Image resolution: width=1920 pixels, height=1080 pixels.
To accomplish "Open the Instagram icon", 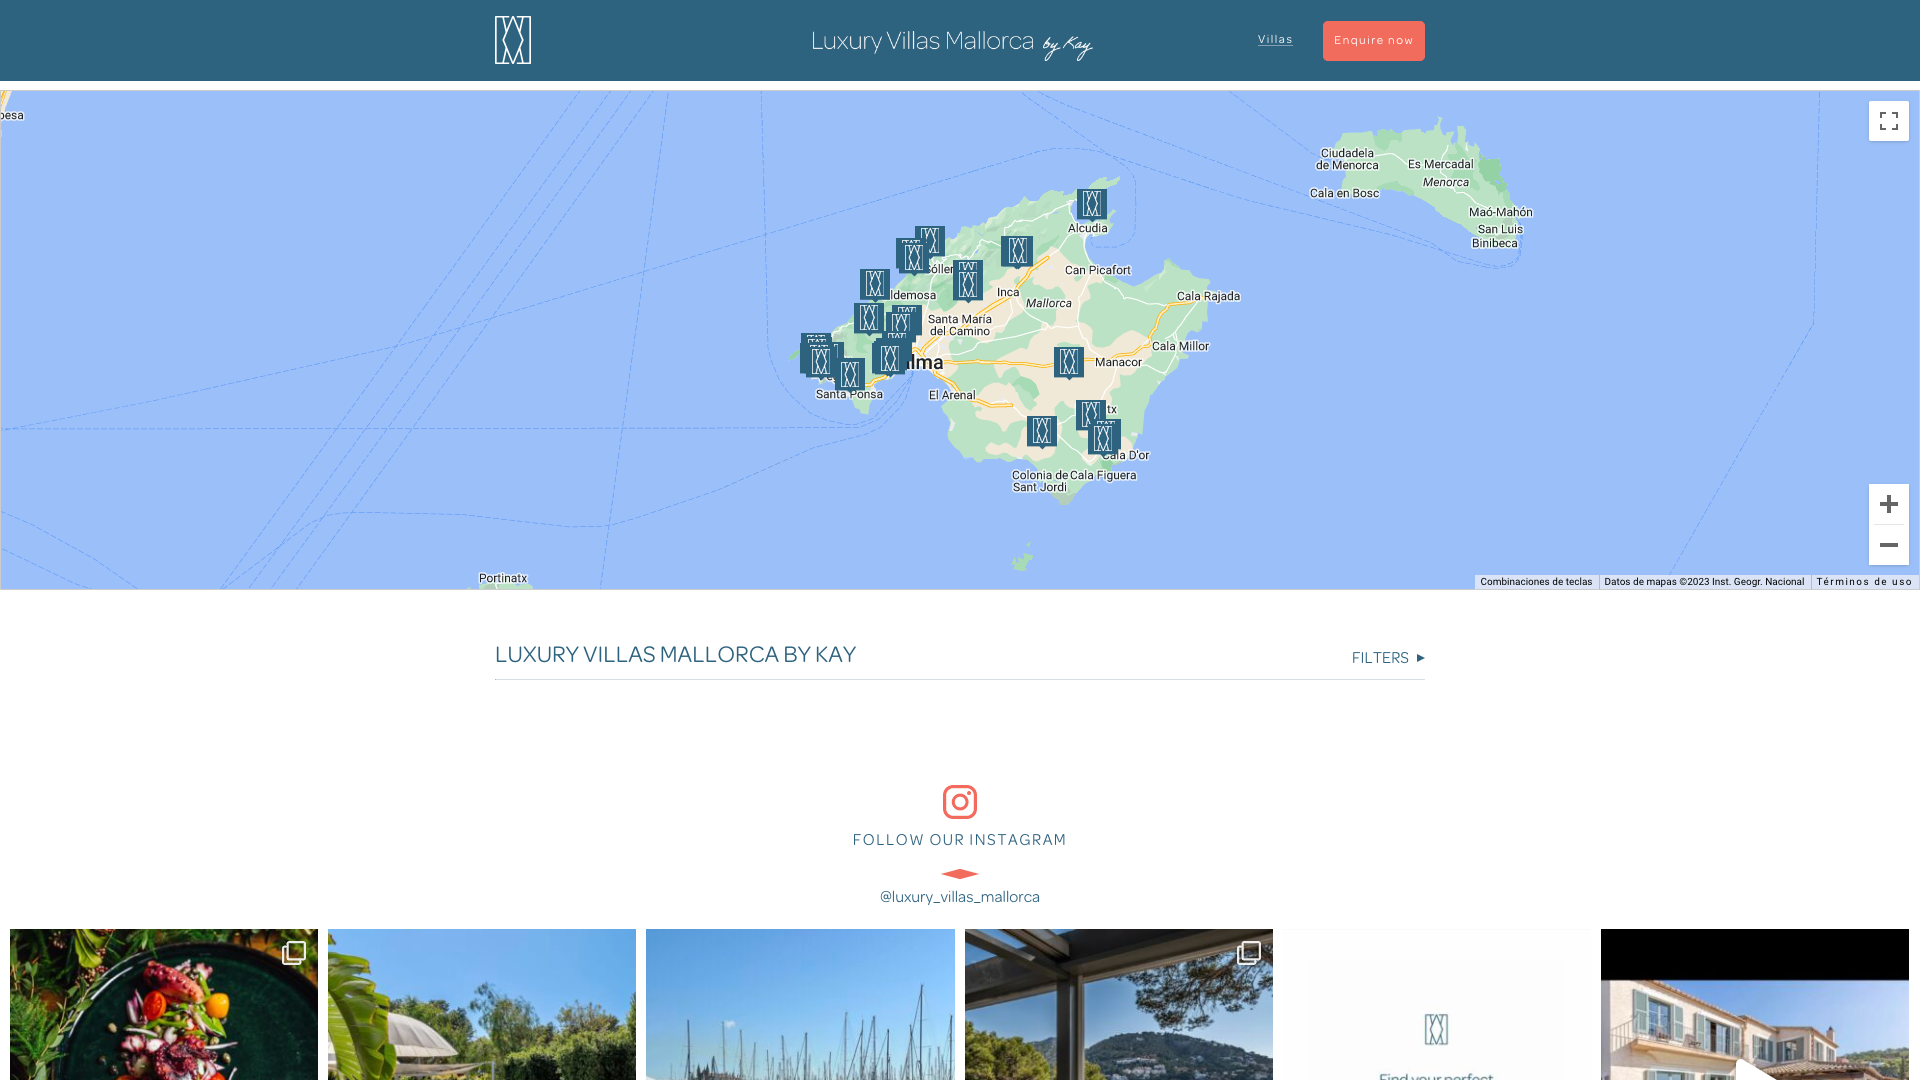I will coord(959,802).
